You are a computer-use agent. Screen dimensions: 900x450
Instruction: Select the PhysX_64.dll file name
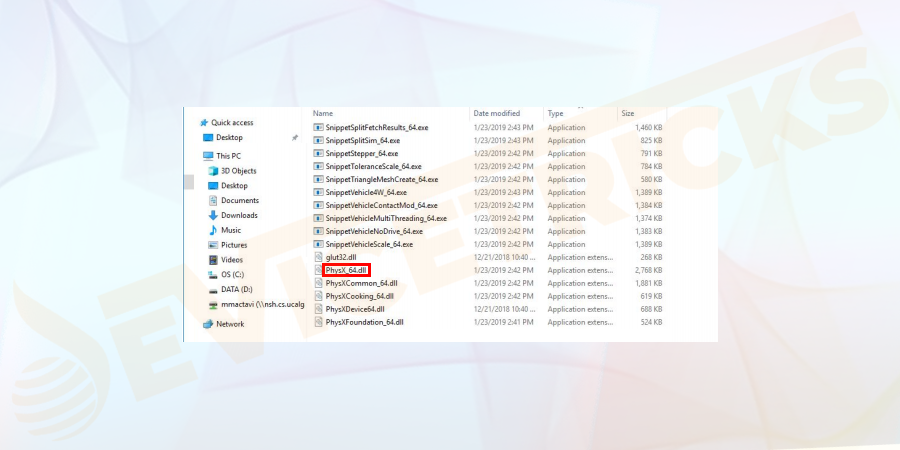click(x=346, y=270)
